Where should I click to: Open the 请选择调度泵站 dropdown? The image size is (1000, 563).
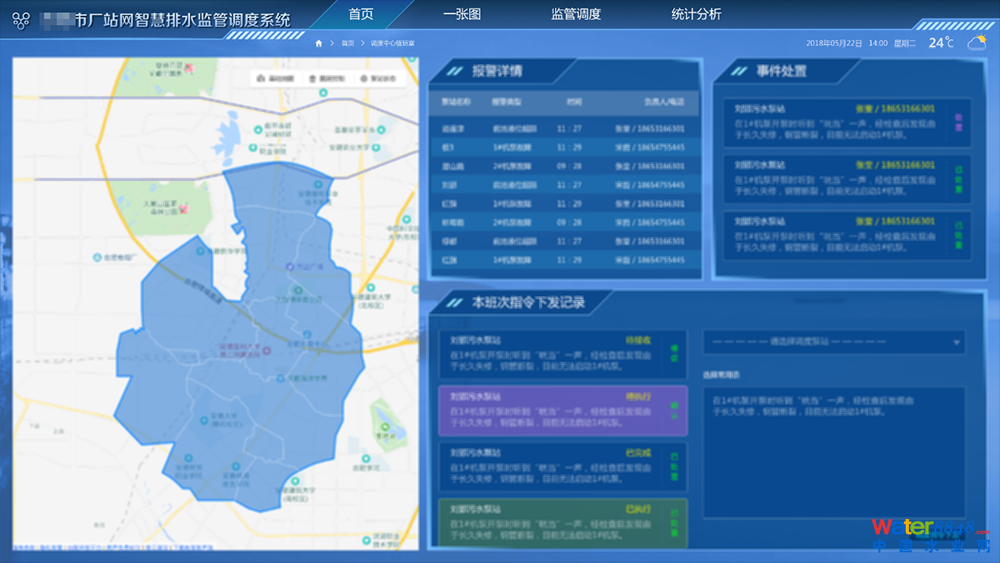(x=833, y=342)
